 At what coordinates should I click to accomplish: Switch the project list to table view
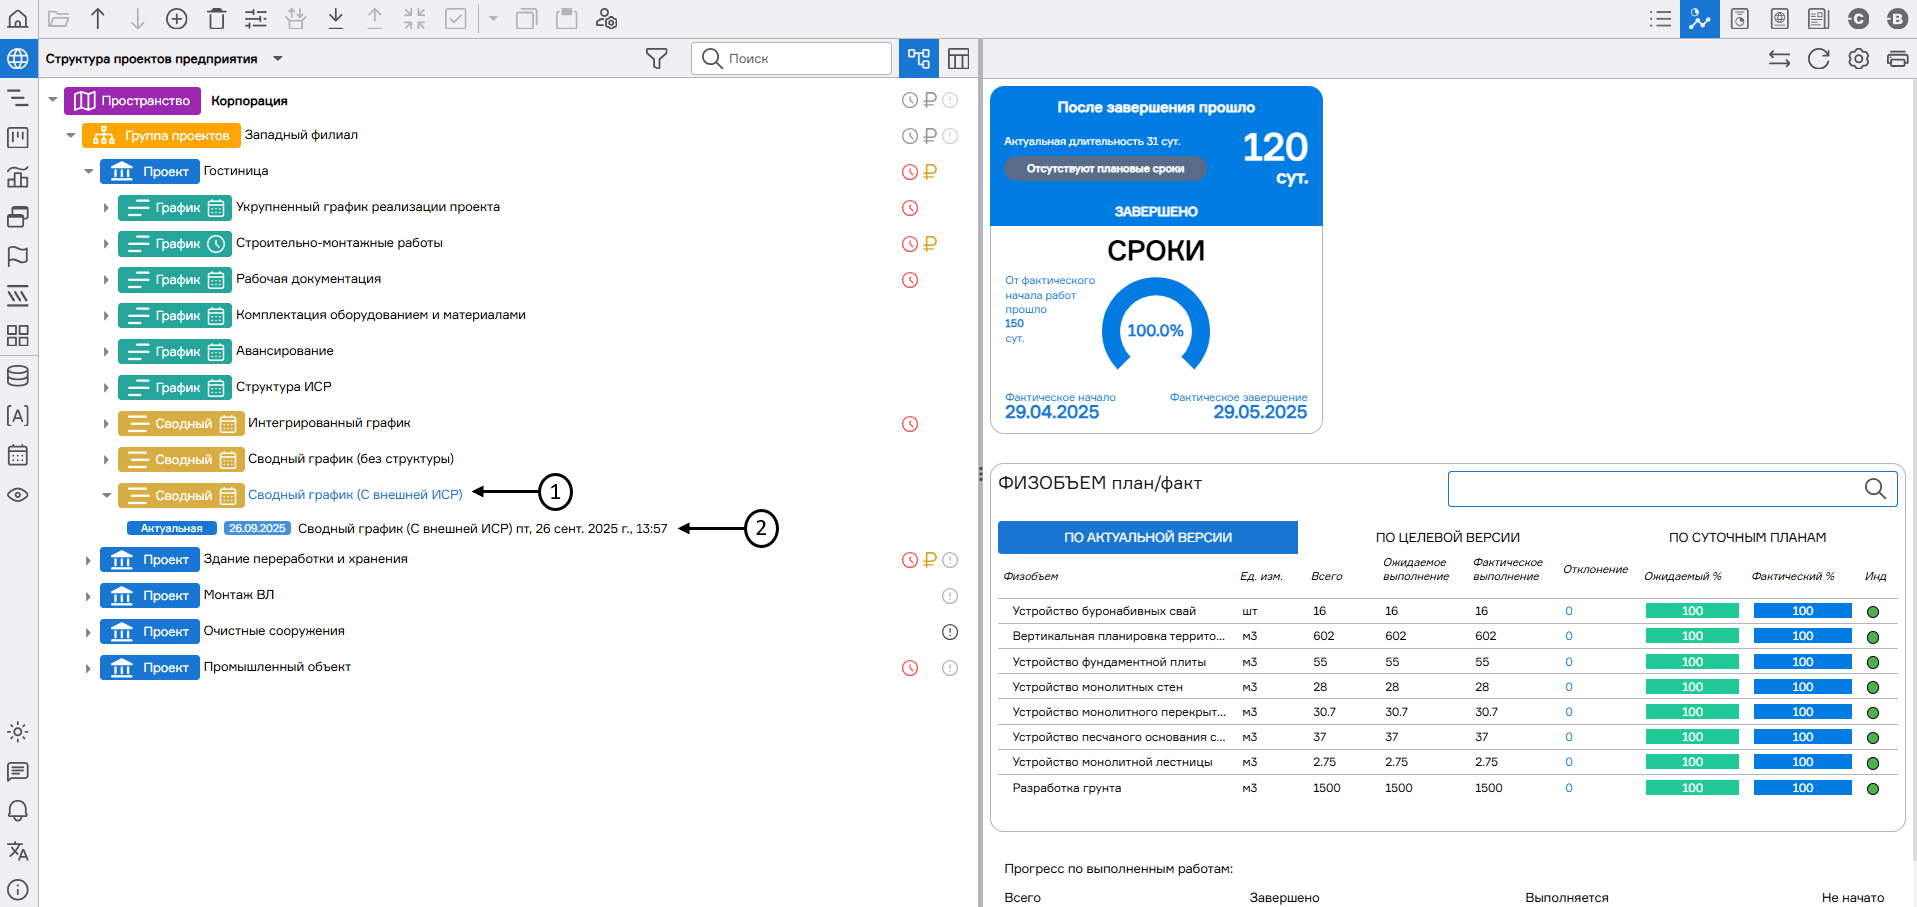958,59
